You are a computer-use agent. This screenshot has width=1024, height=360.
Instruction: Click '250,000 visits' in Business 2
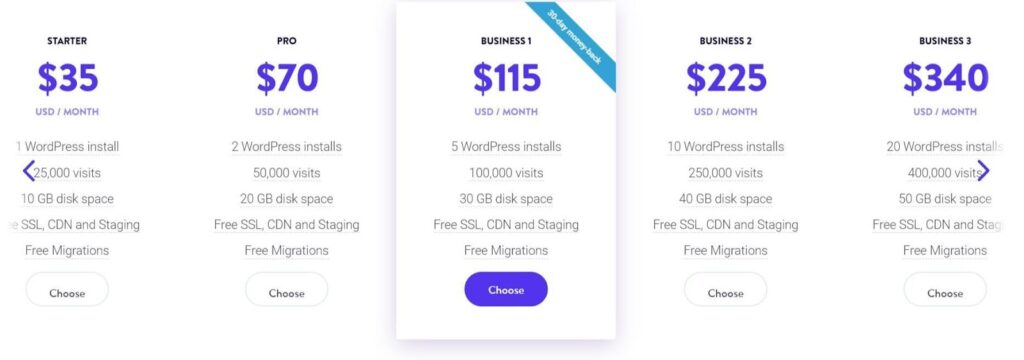tap(726, 173)
